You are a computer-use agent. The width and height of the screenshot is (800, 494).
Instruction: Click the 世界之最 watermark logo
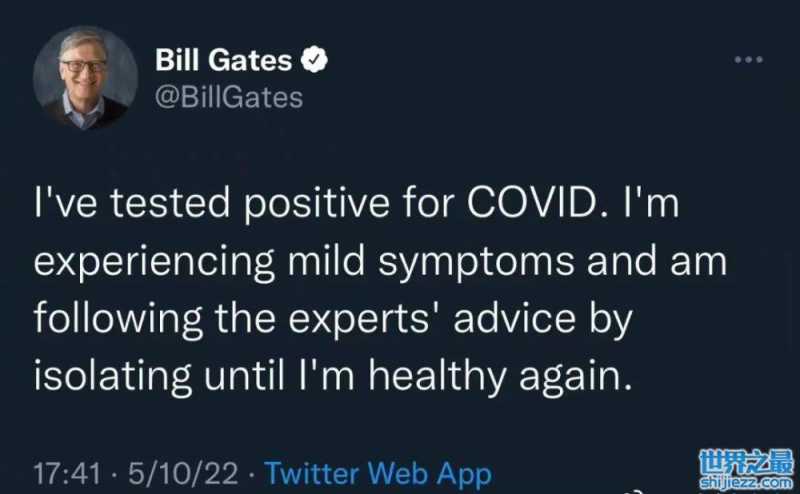click(746, 463)
